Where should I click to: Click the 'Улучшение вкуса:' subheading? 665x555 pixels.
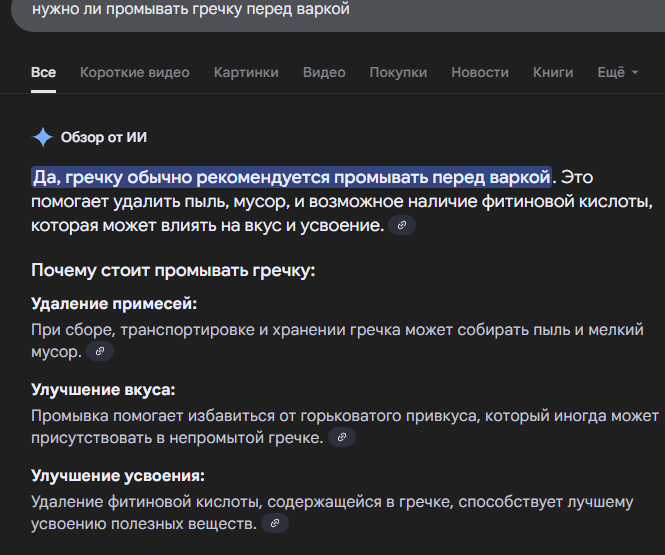tap(103, 390)
